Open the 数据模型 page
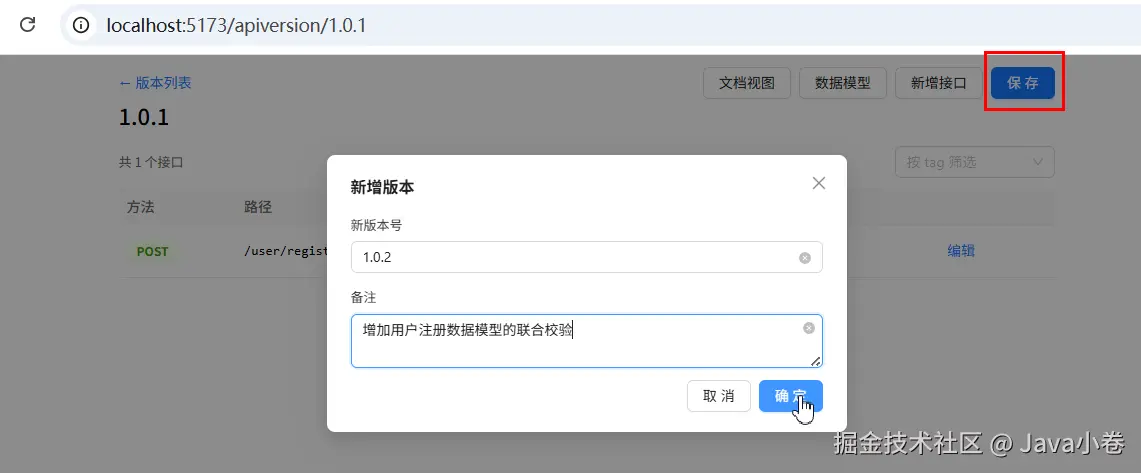The image size is (1141, 473). click(x=843, y=83)
